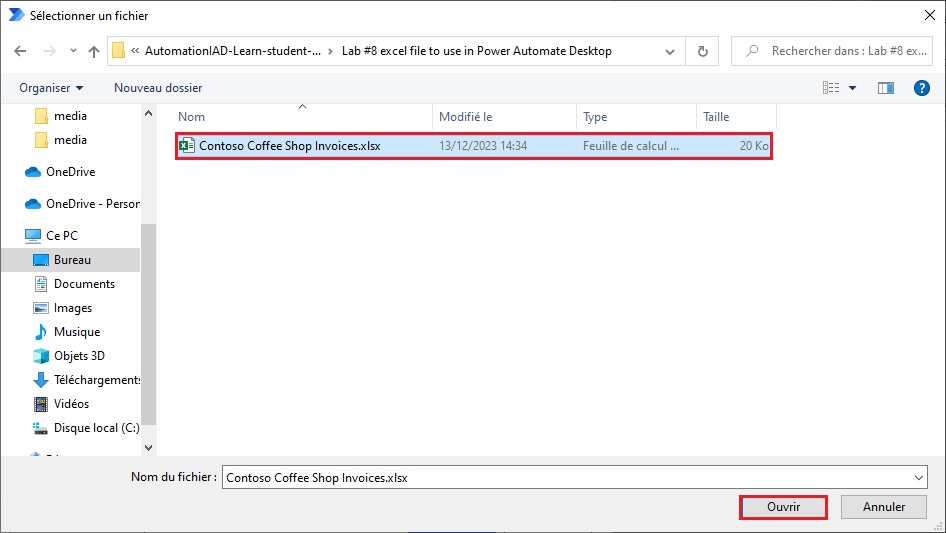The height and width of the screenshot is (533, 946).
Task: Select AutomationIAD-Learn-student breadcrumb
Action: (233, 51)
